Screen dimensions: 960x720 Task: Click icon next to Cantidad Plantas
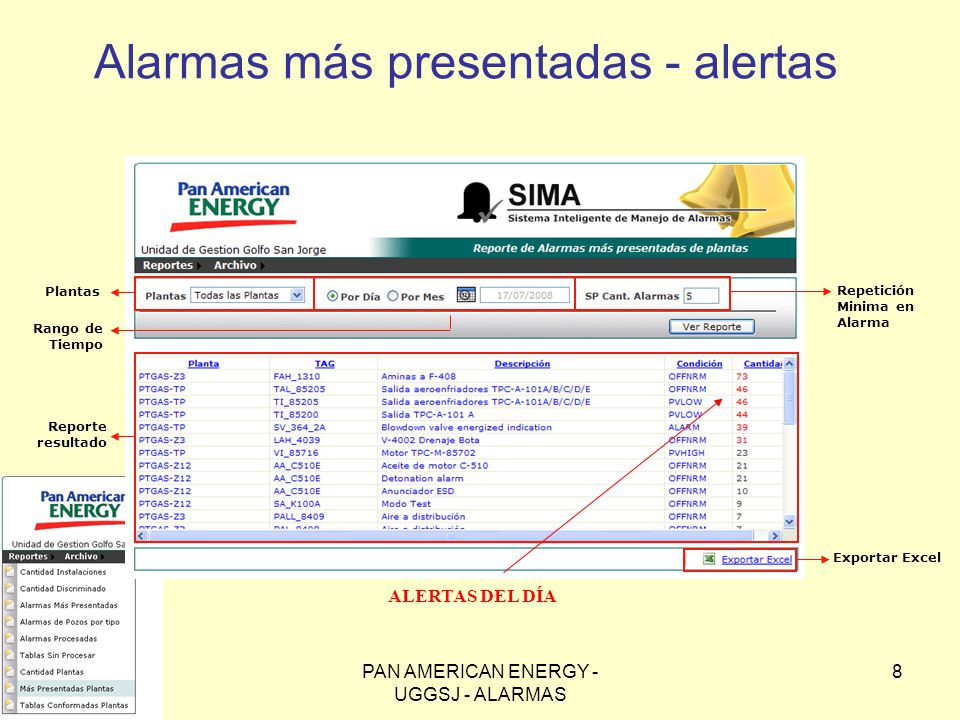point(10,672)
